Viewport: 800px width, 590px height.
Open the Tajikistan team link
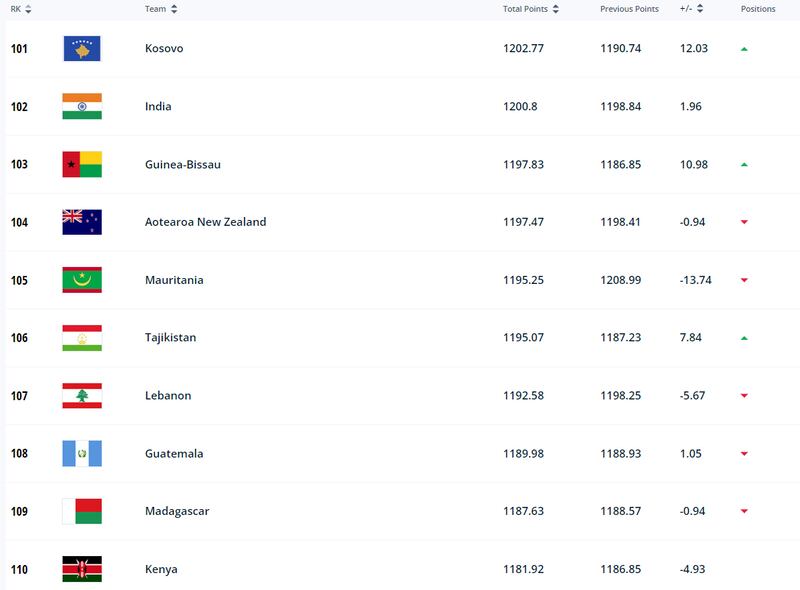point(170,337)
